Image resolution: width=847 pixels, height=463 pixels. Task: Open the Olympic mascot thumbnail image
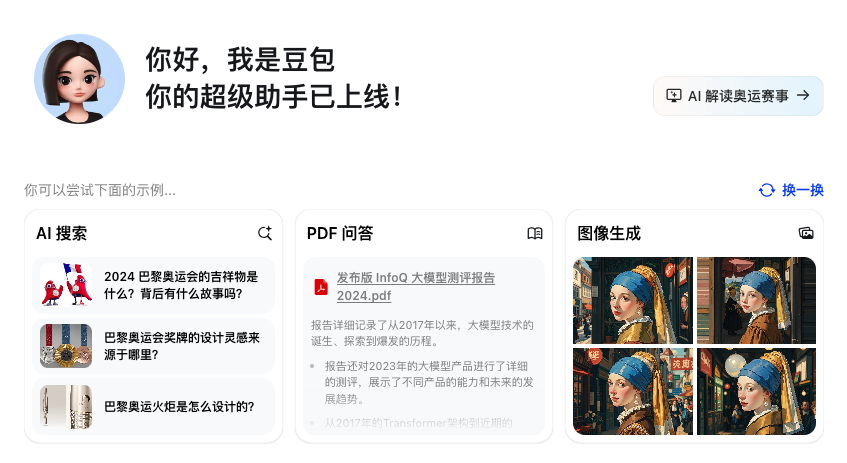[x=66, y=285]
